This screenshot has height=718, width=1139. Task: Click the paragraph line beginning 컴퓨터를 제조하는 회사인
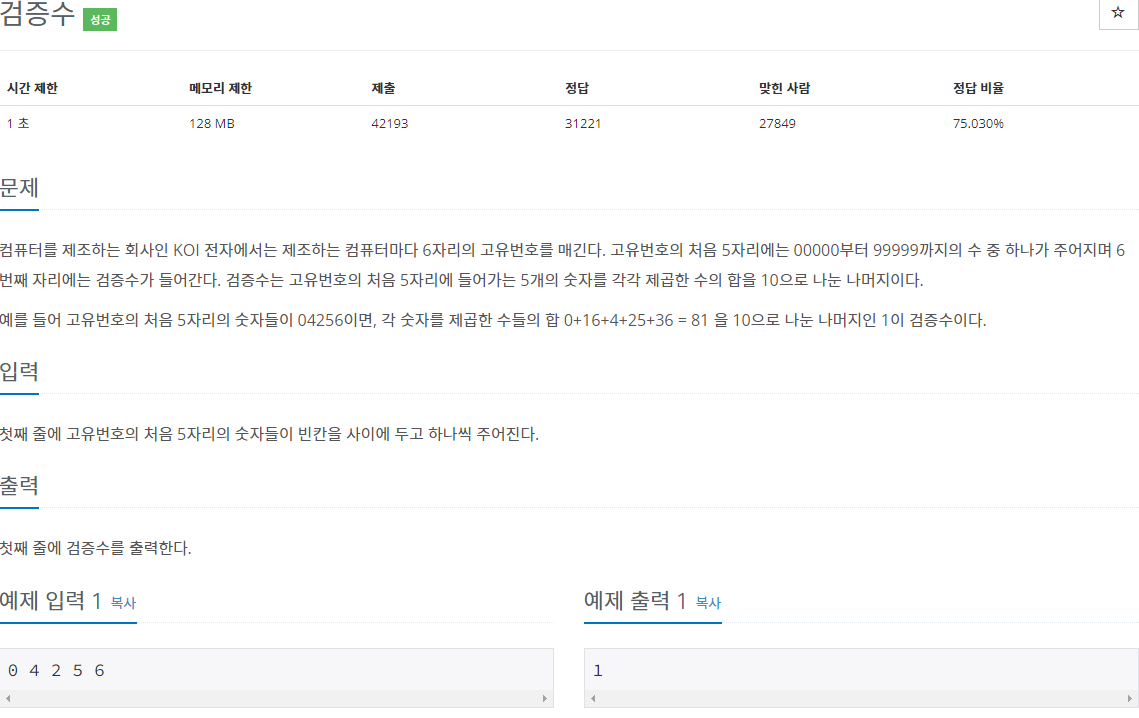pyautogui.click(x=562, y=251)
